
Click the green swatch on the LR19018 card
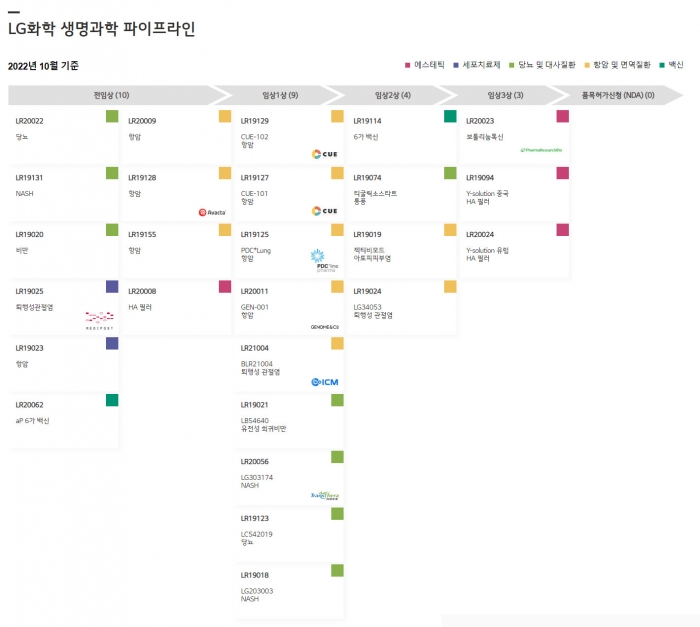point(338,570)
